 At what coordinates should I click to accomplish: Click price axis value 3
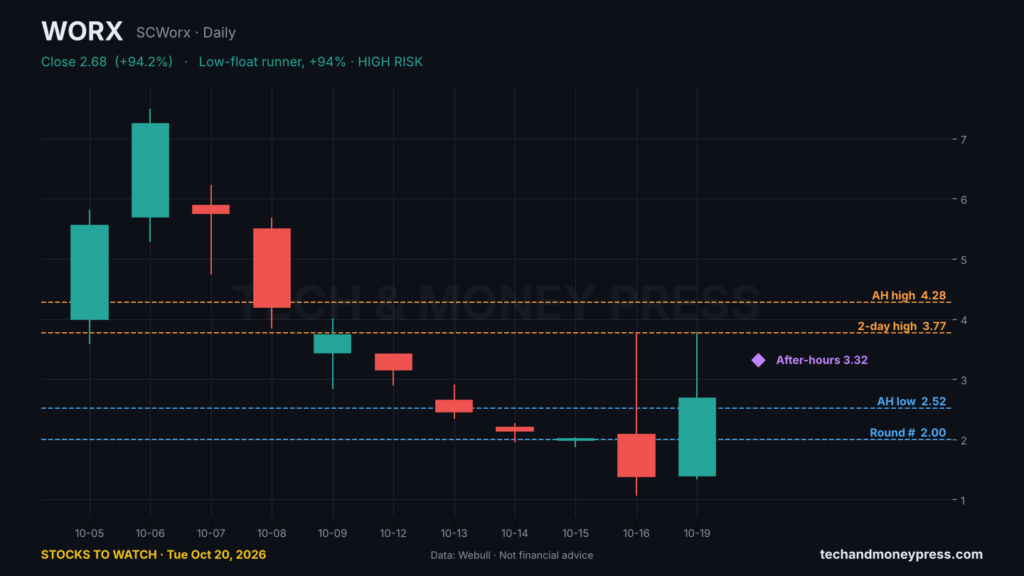tap(963, 380)
